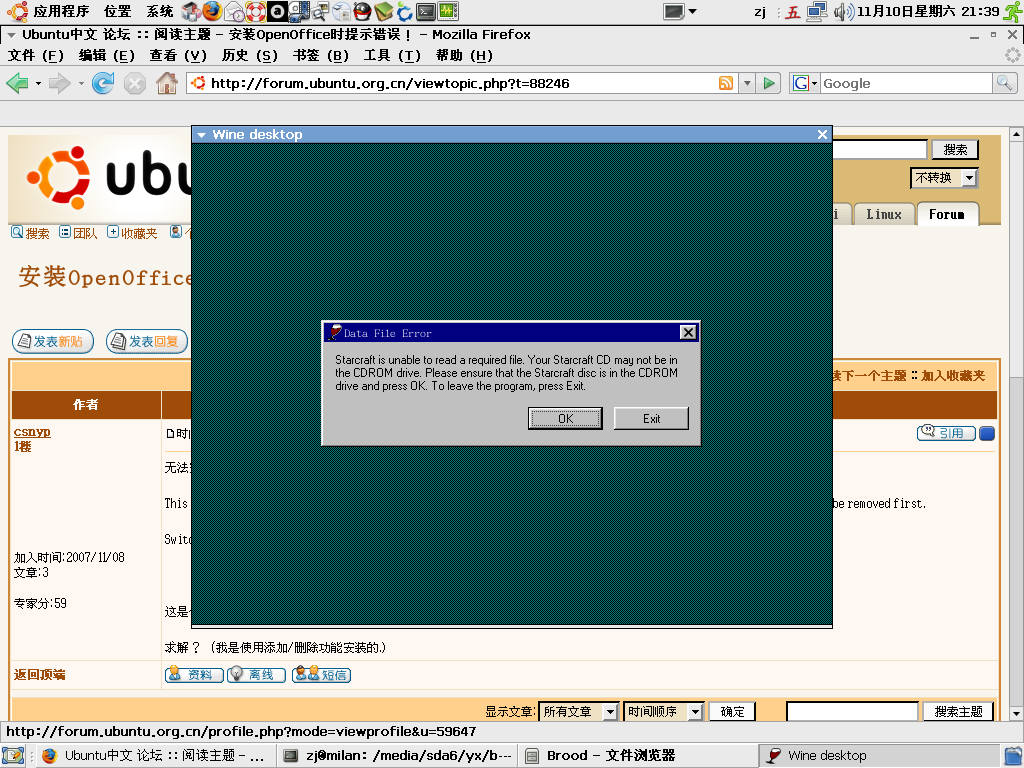
Task: Open the 文件 (F) menu
Action: point(35,56)
